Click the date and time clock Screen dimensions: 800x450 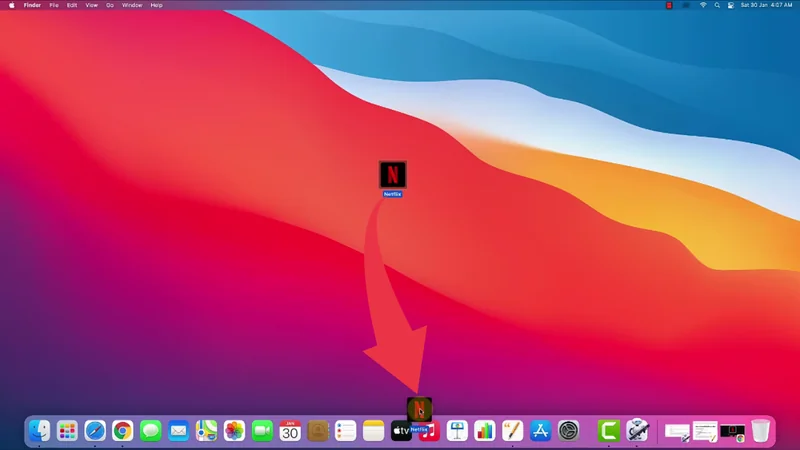(x=765, y=5)
